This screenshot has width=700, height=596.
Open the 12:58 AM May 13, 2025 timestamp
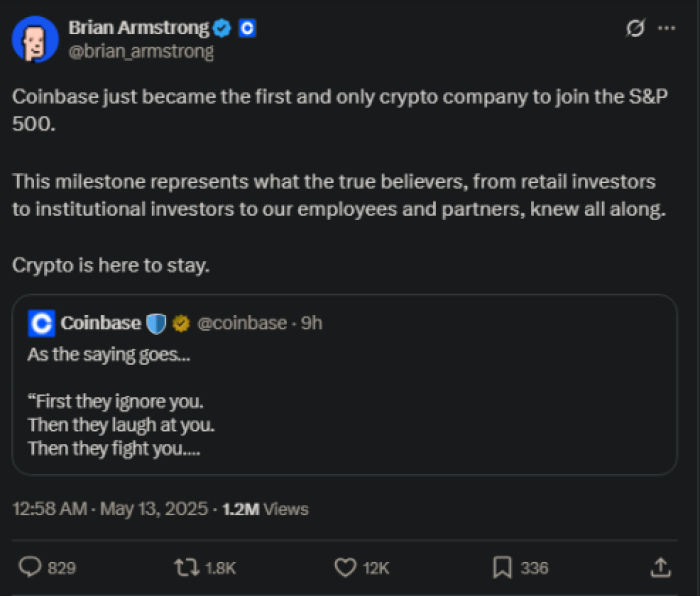click(x=110, y=509)
